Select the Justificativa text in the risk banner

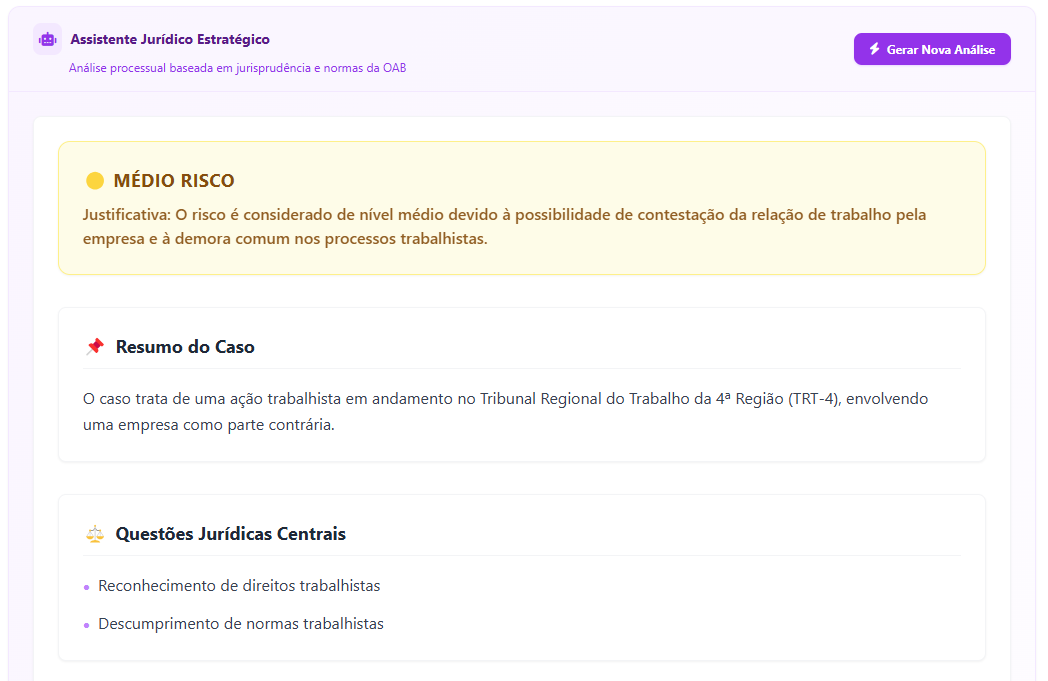504,225
